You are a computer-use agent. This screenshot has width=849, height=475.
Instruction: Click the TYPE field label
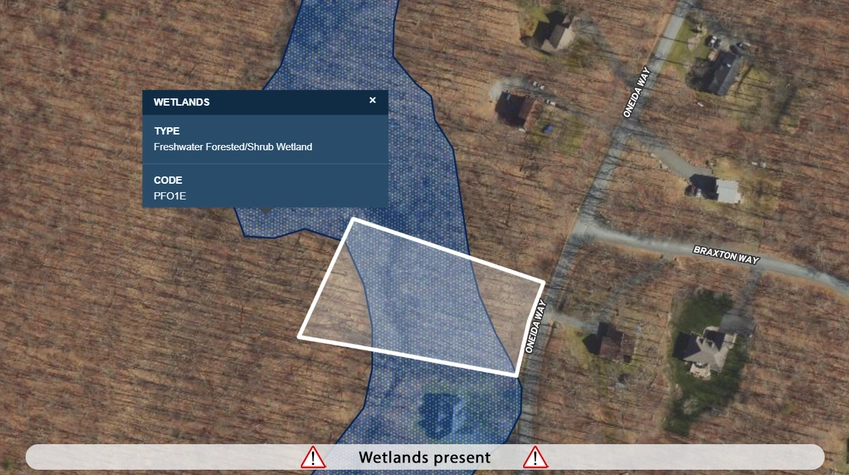[167, 131]
